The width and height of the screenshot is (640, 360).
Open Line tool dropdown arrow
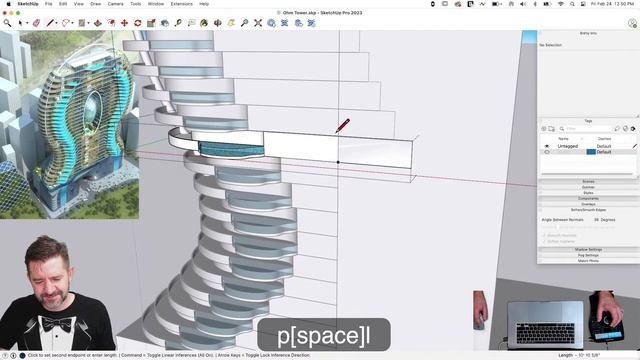coord(56,23)
